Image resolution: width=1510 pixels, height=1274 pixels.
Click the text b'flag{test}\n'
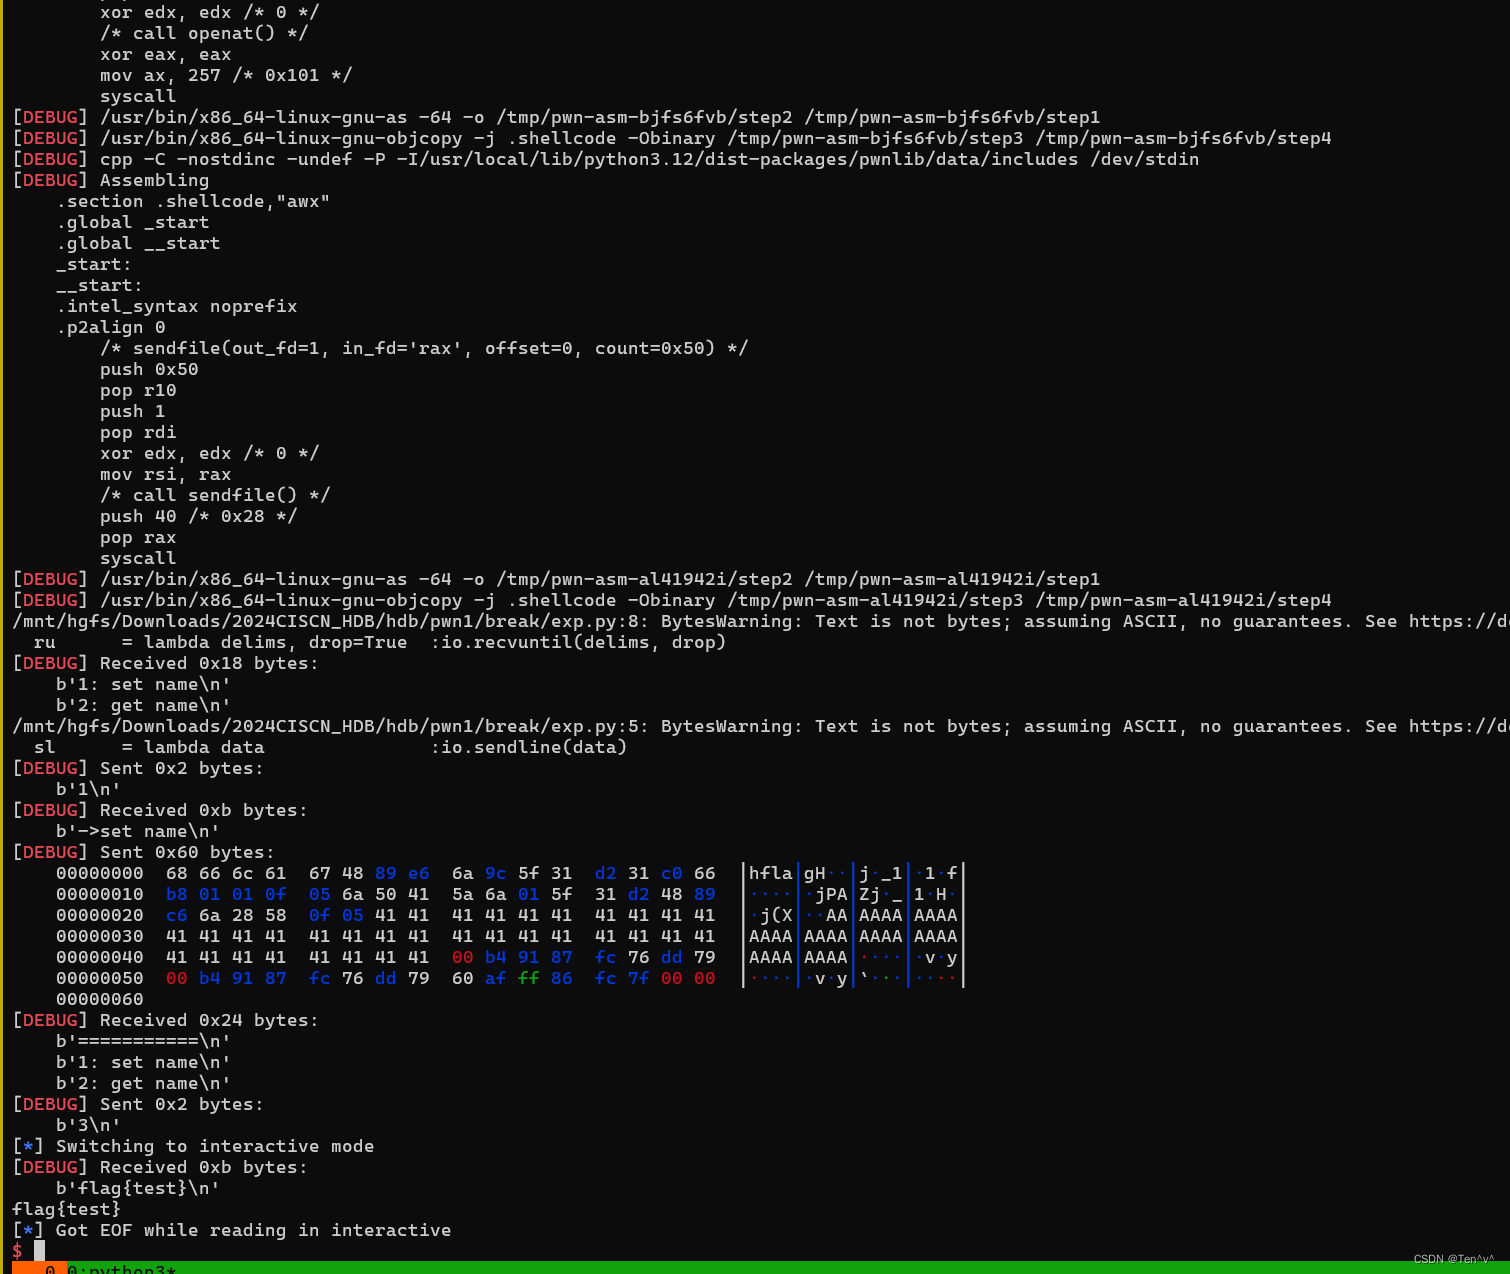[138, 1188]
